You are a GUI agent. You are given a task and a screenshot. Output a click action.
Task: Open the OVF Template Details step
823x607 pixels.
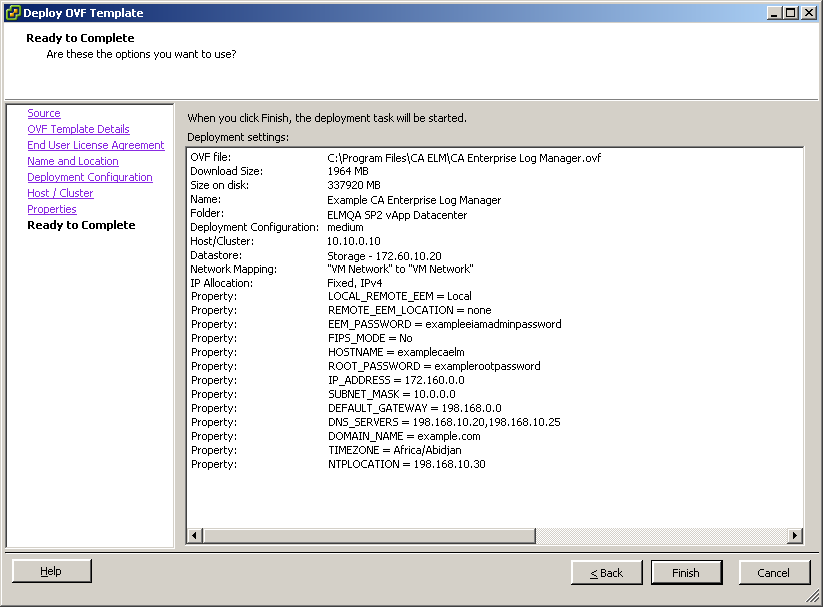point(78,129)
